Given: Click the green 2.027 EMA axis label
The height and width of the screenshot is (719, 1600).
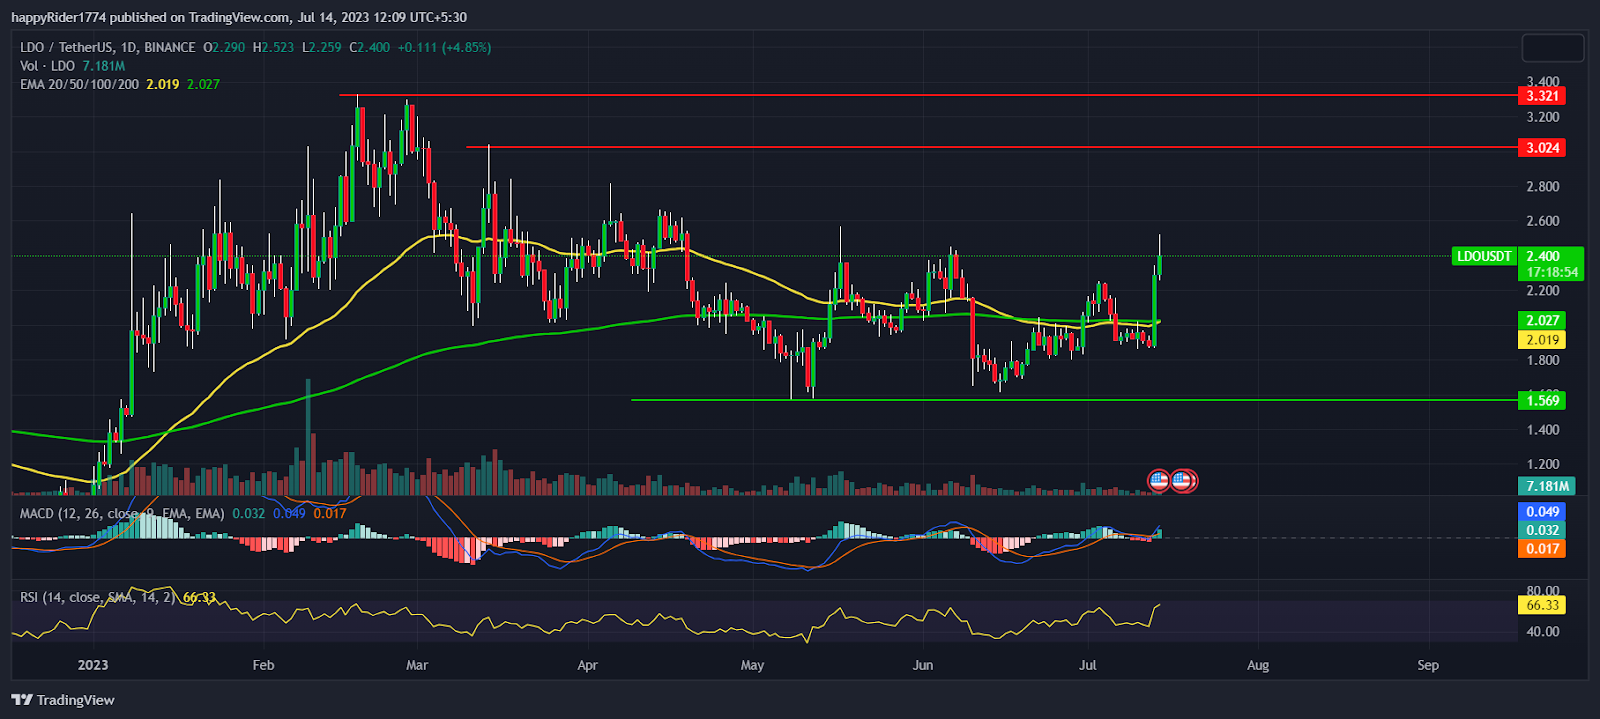Looking at the screenshot, I should coord(1542,321).
